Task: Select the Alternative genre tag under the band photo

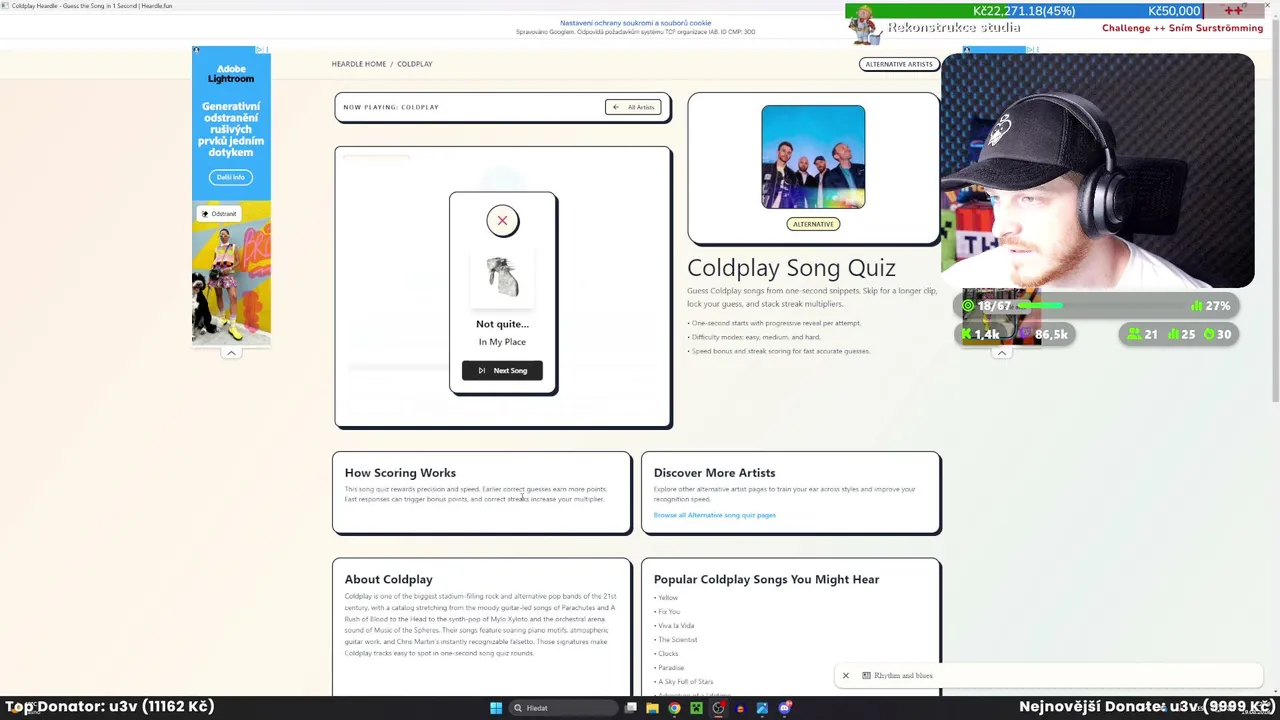Action: point(813,224)
